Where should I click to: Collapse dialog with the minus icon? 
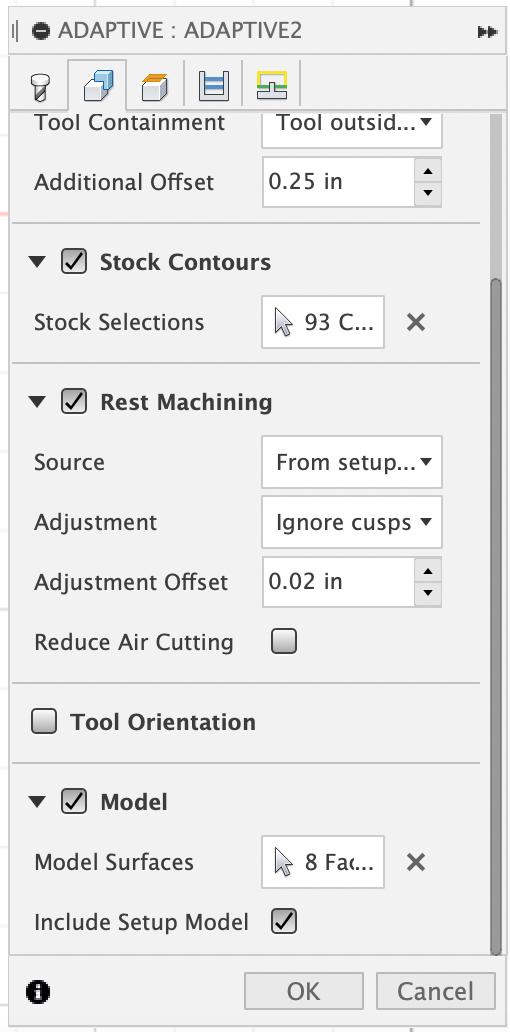point(41,31)
